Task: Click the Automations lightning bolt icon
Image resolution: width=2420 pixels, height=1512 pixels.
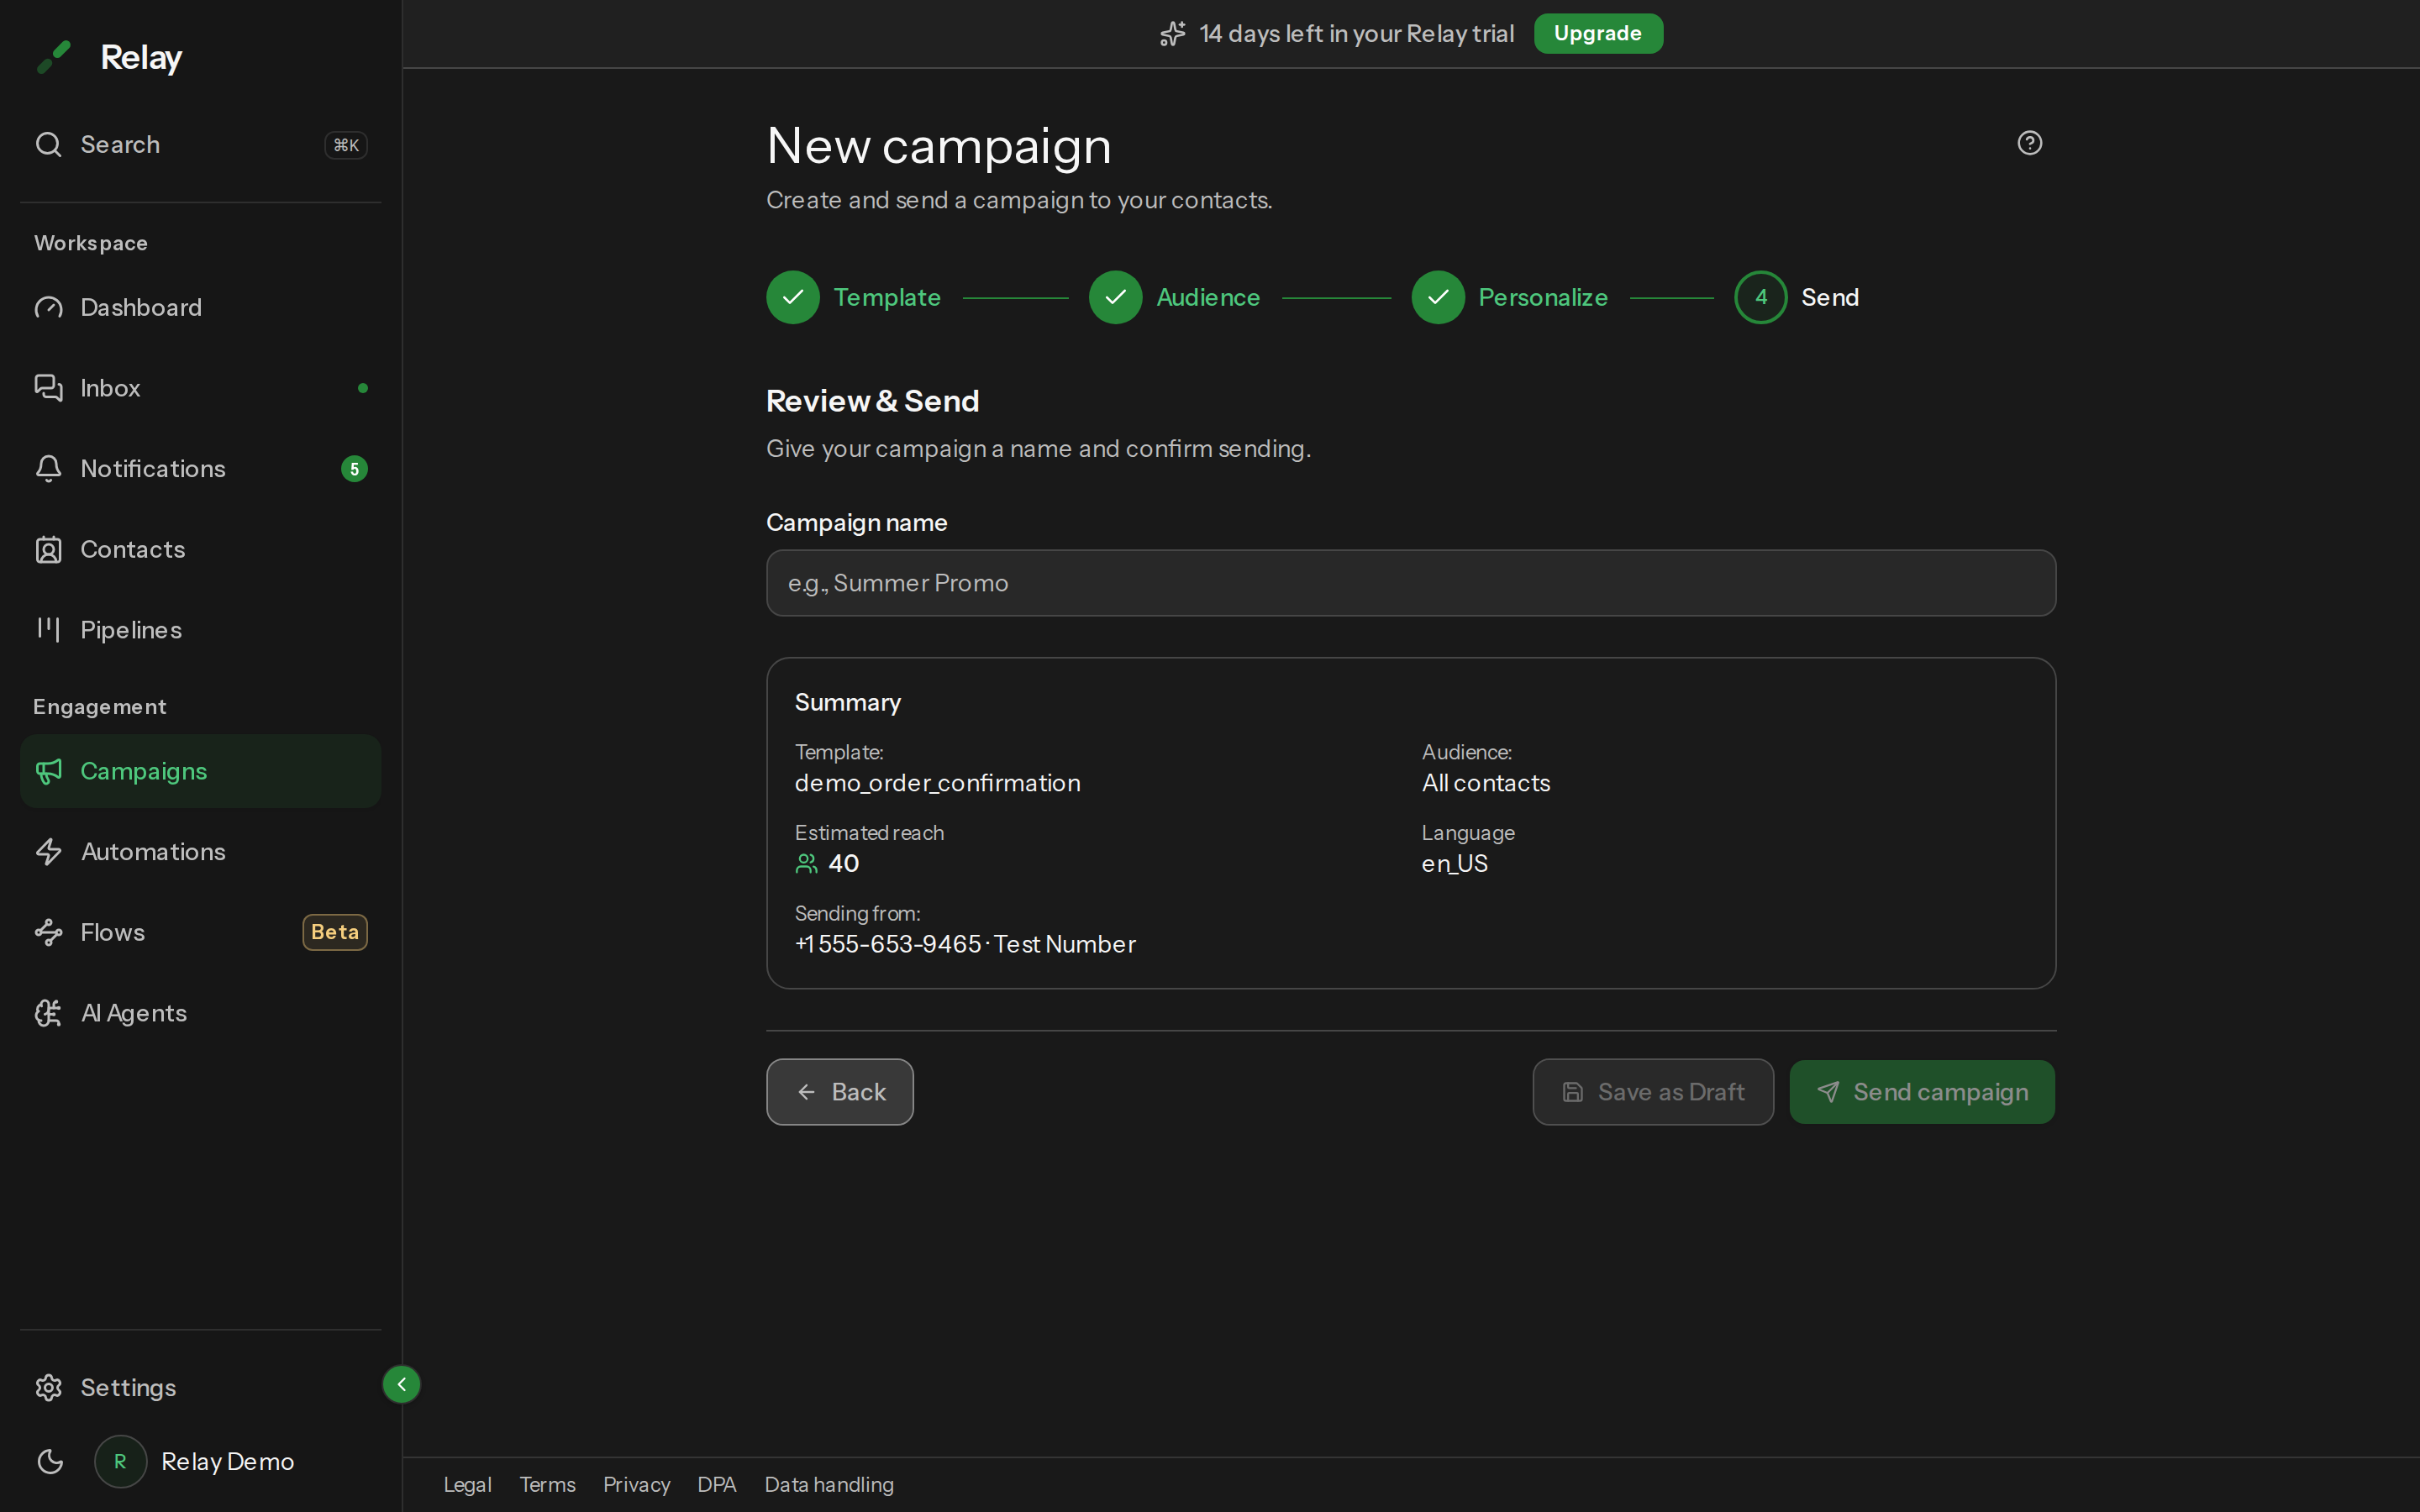Action: click(49, 851)
